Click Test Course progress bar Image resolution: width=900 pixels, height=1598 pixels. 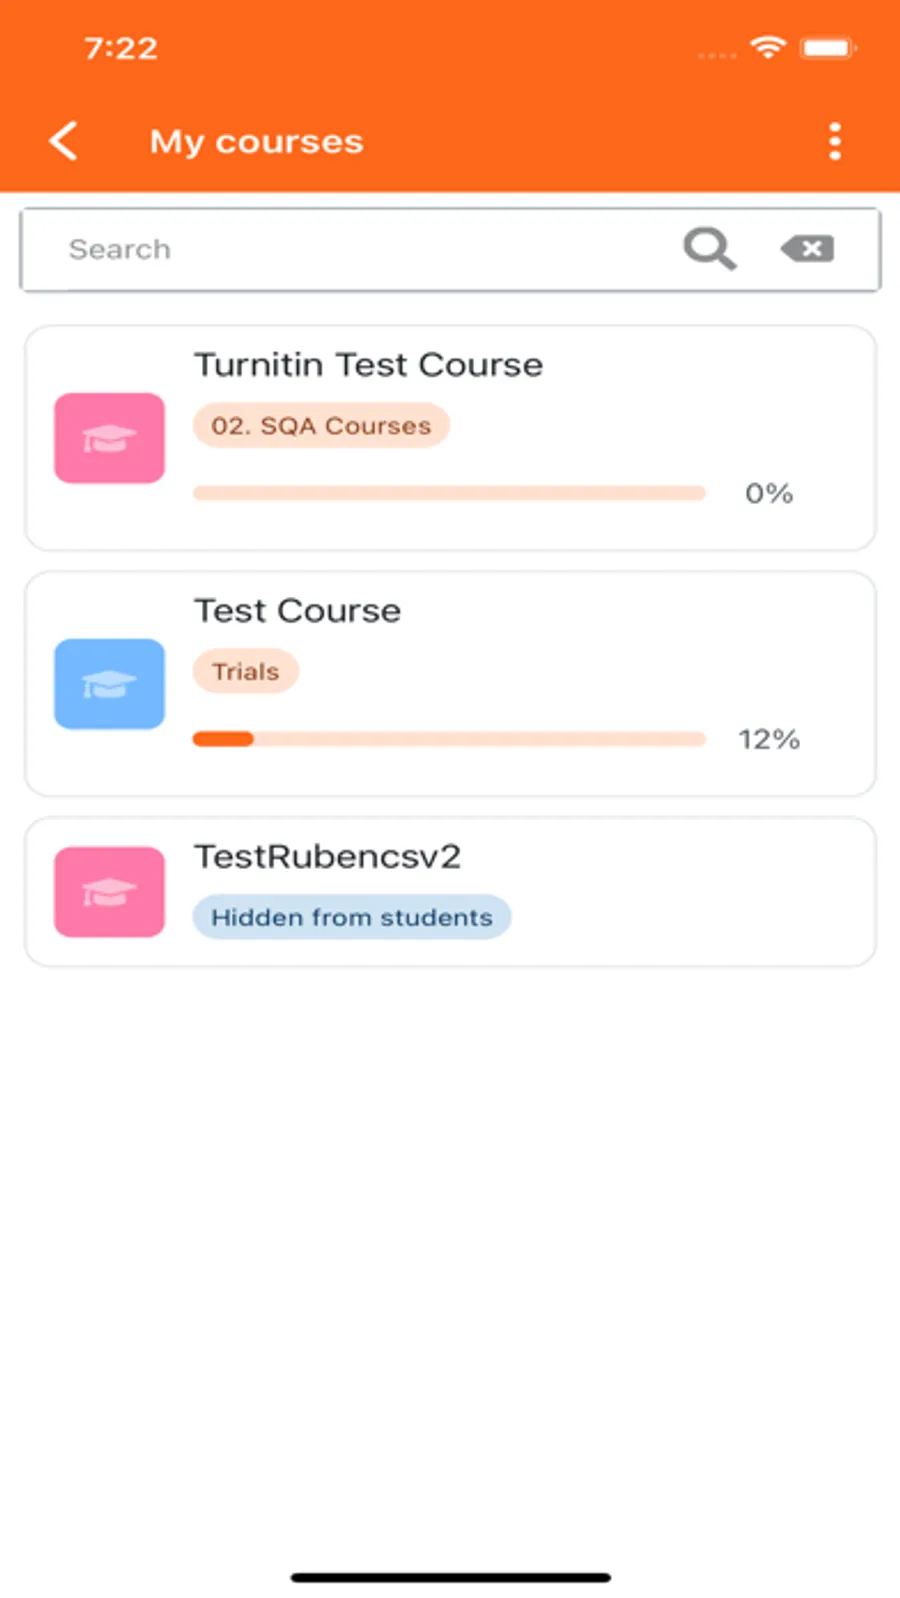[449, 739]
